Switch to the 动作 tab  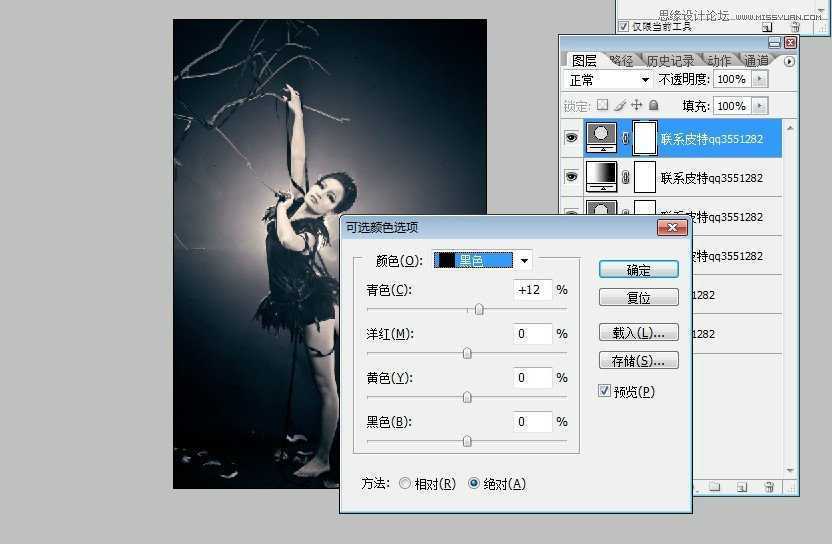click(720, 61)
